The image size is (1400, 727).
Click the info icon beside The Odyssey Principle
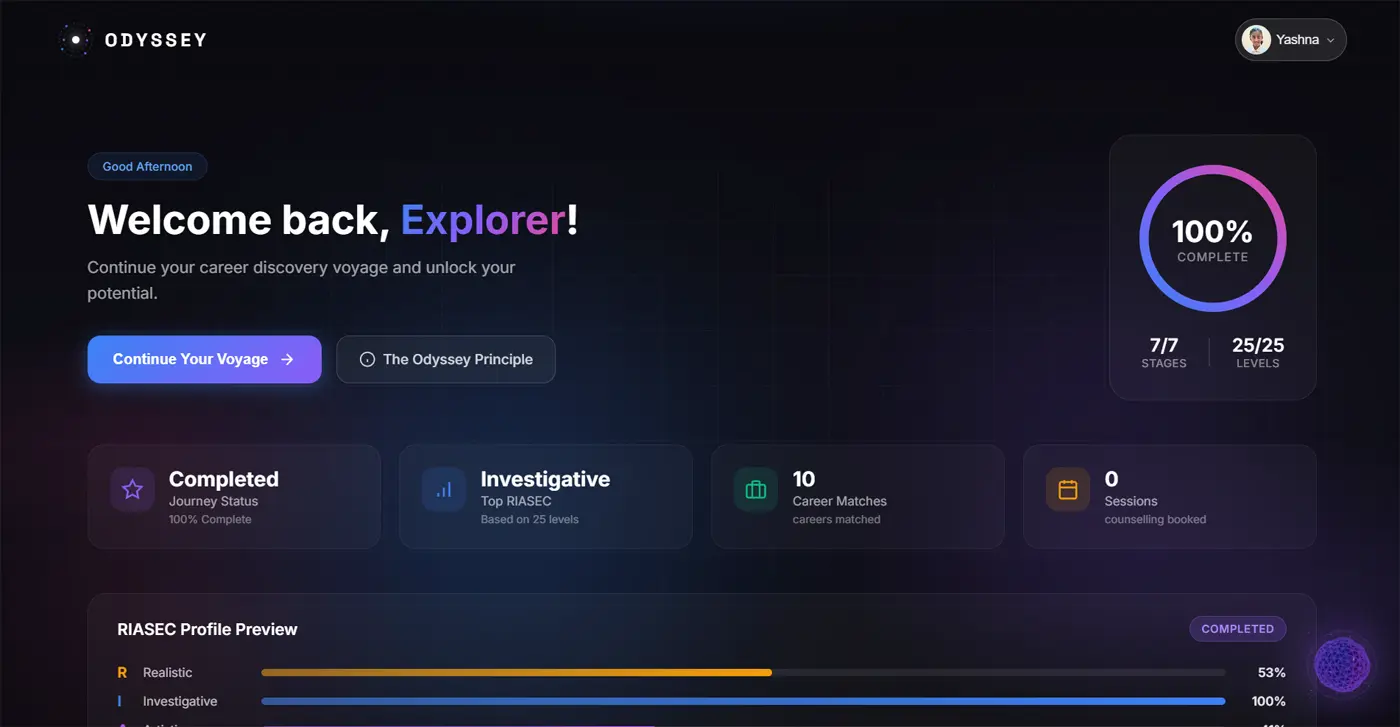(367, 360)
